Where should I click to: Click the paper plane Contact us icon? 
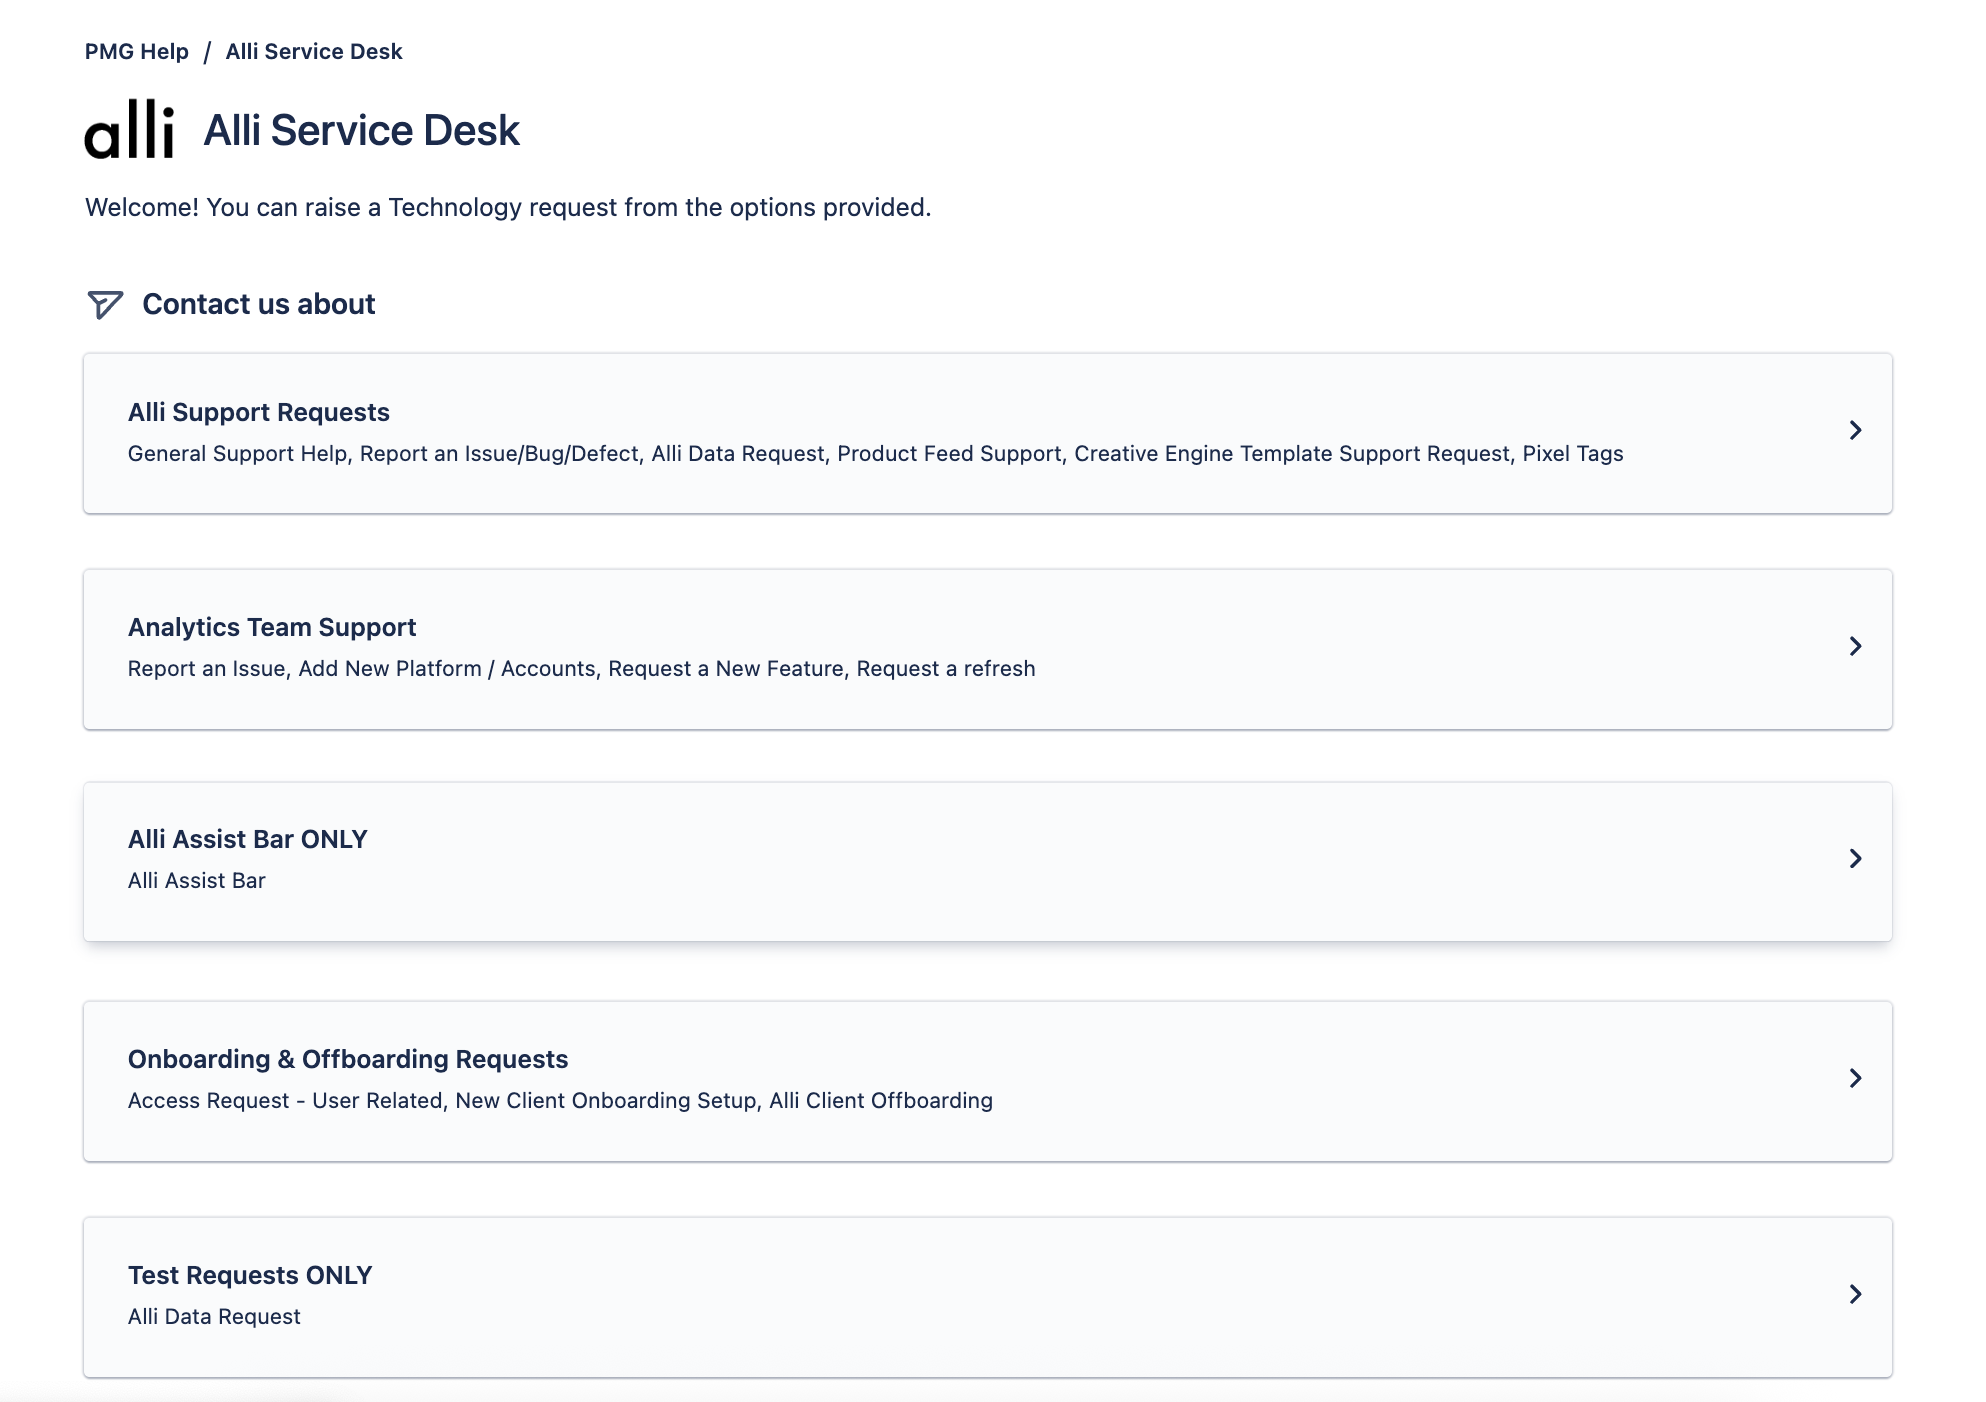point(105,304)
